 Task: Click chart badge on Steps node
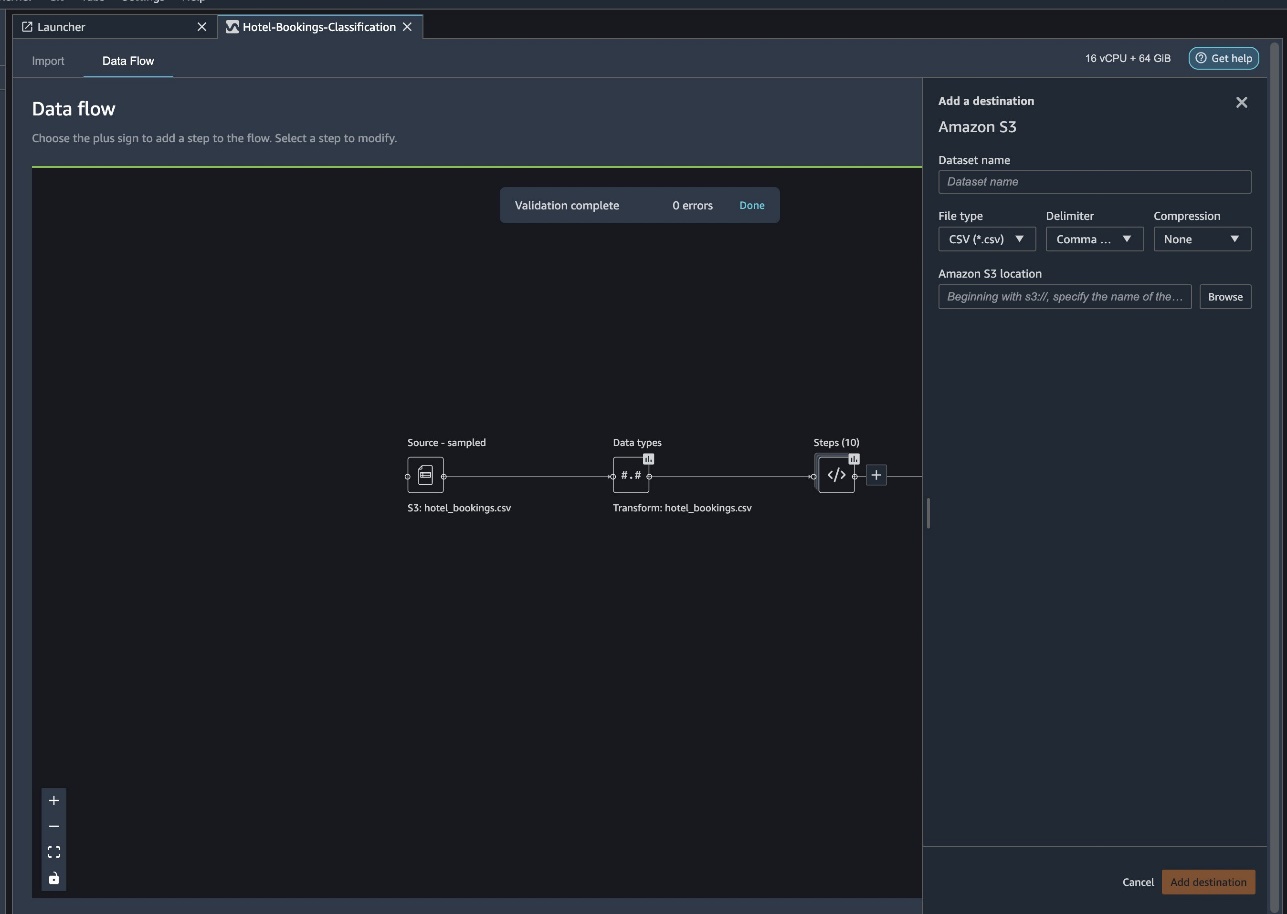tap(854, 459)
